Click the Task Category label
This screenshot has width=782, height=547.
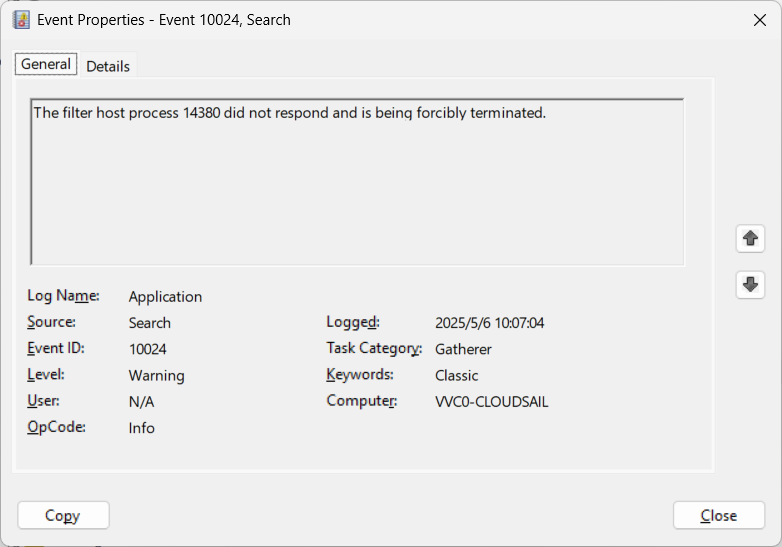[x=374, y=349]
